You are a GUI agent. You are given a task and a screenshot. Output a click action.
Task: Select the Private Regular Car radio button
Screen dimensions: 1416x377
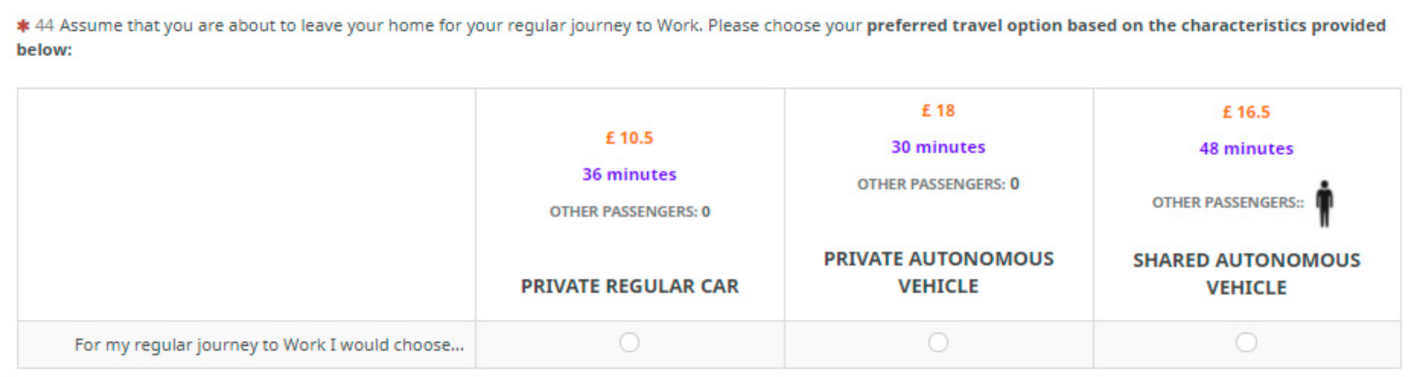629,343
